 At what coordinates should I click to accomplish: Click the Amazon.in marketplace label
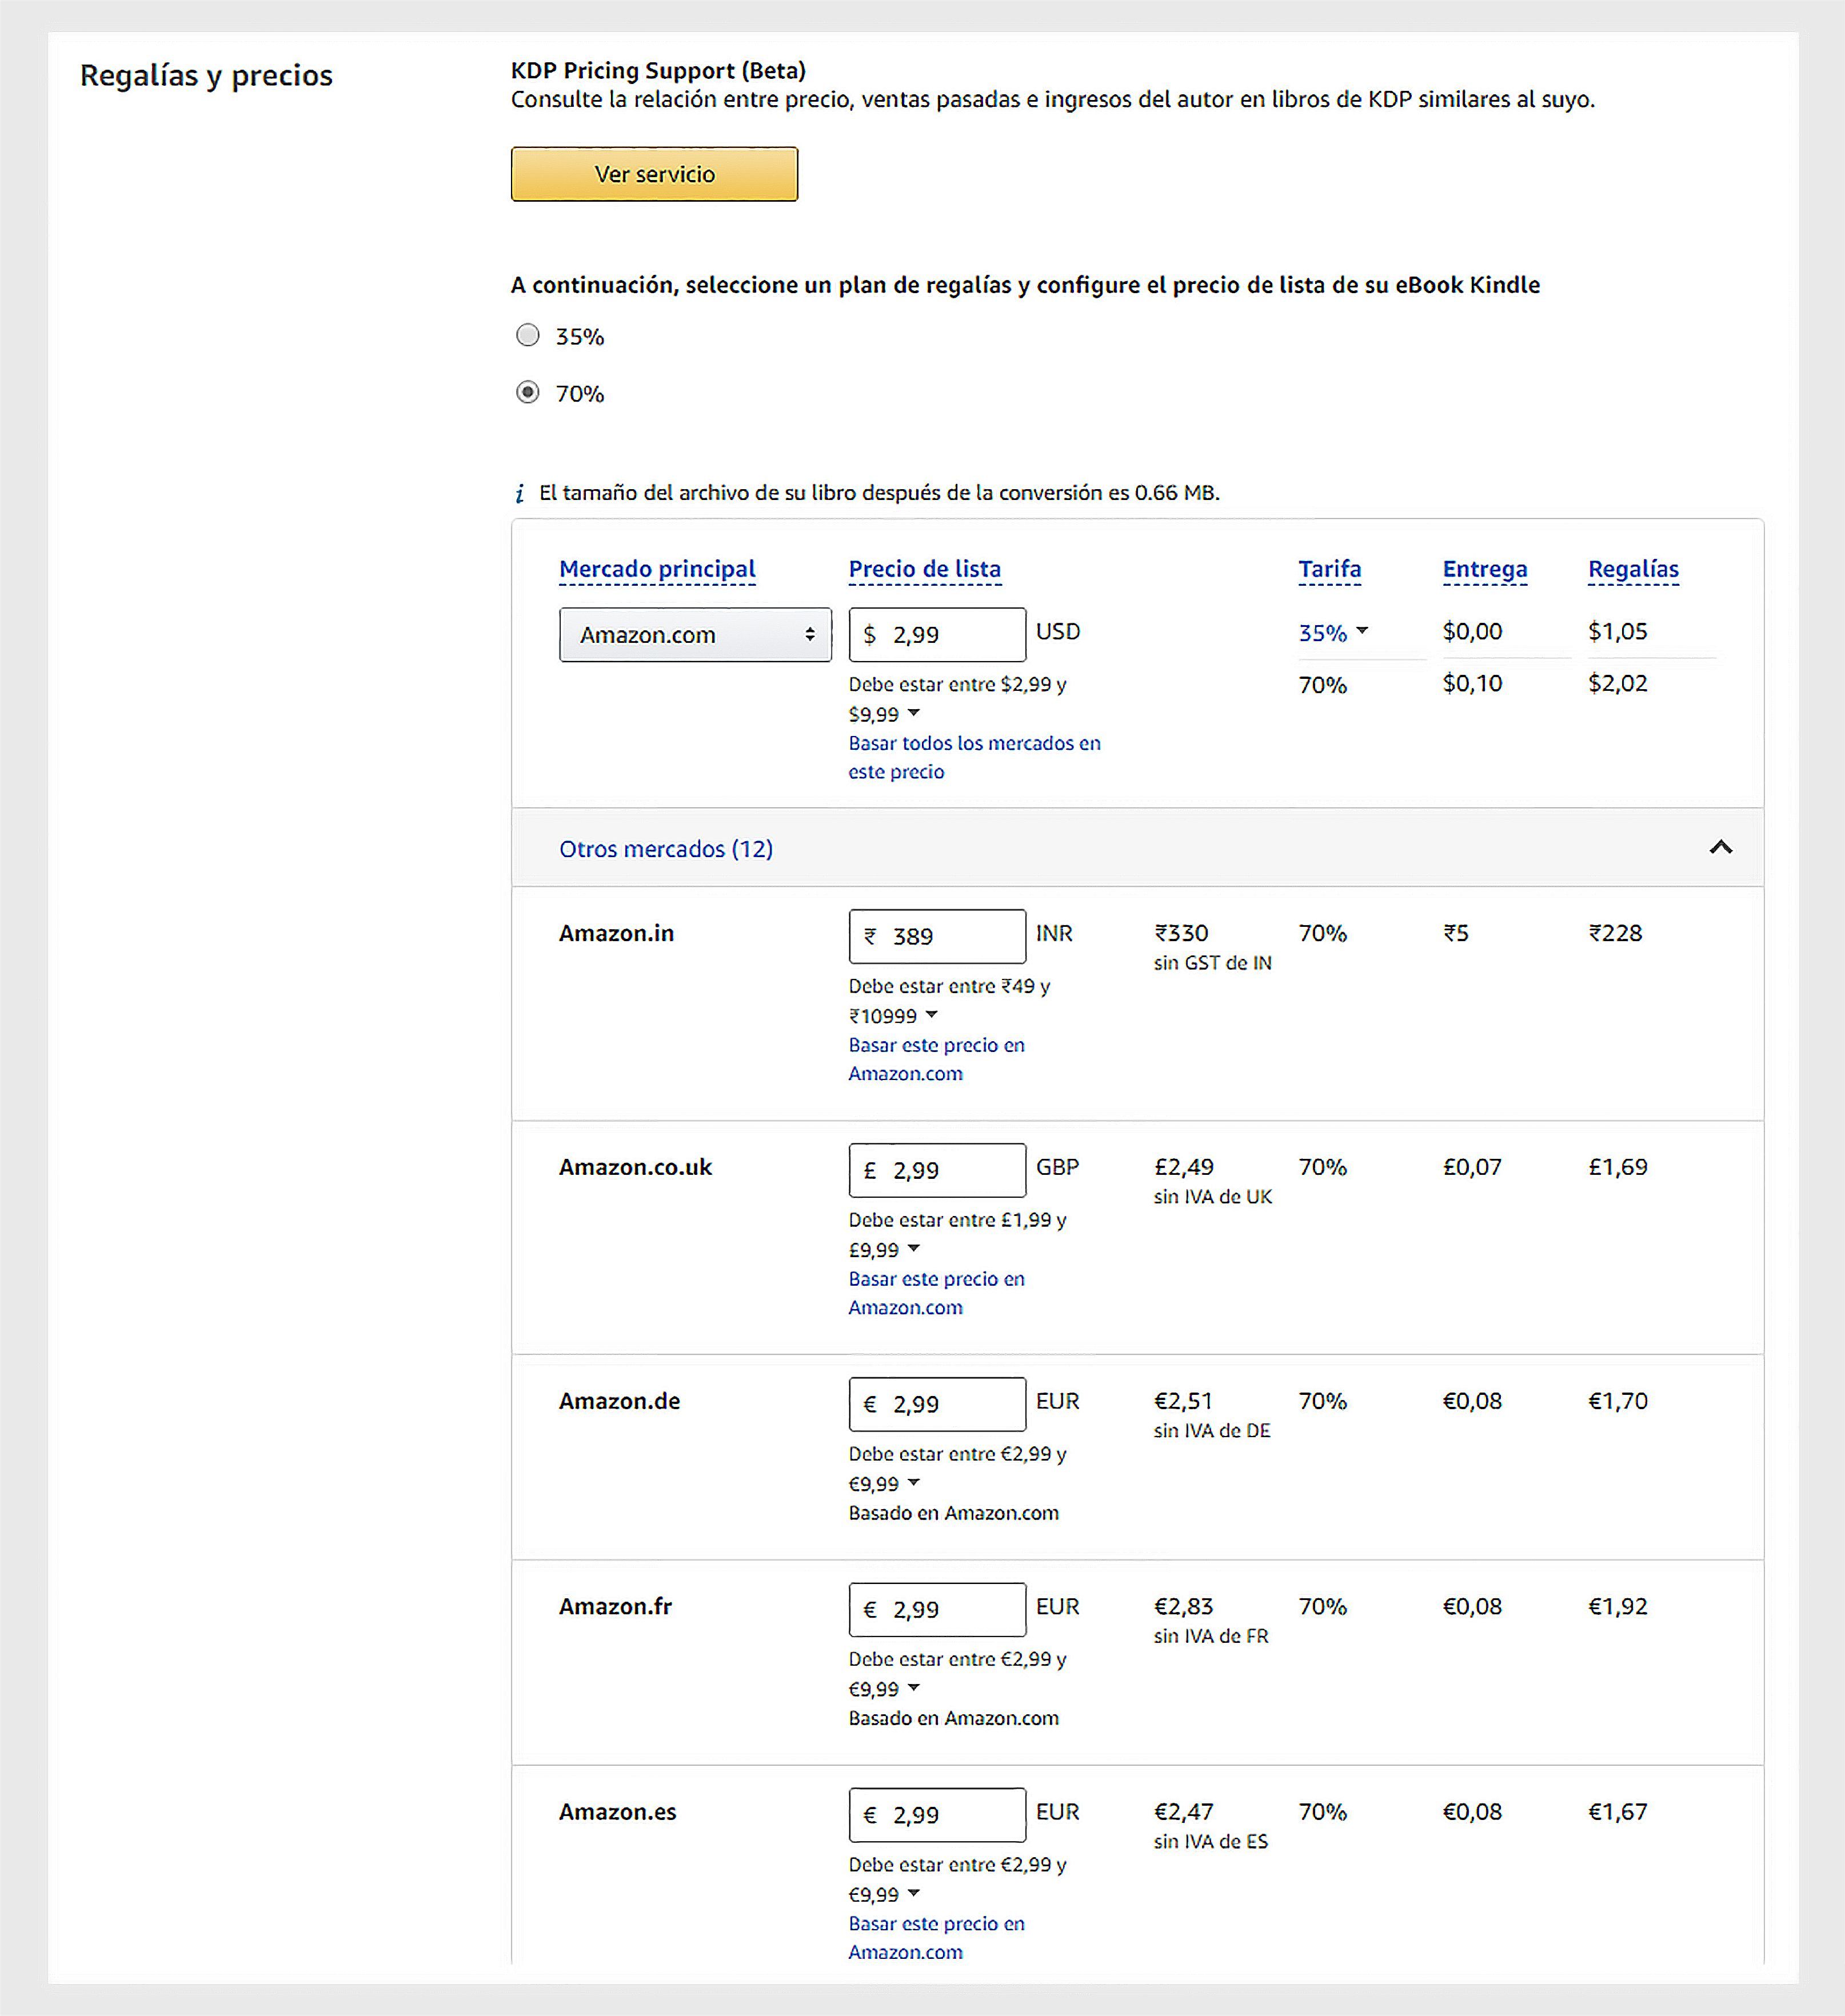coord(616,933)
